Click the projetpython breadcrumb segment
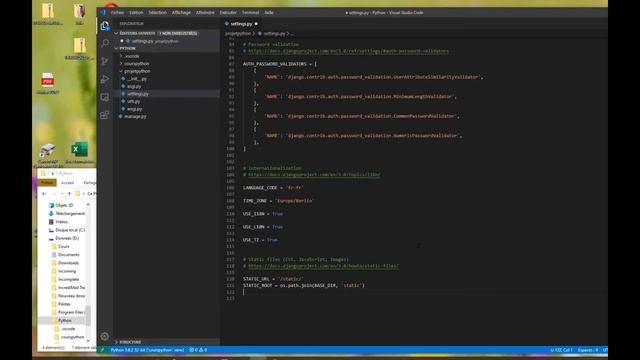640x360 pixels. click(x=238, y=33)
